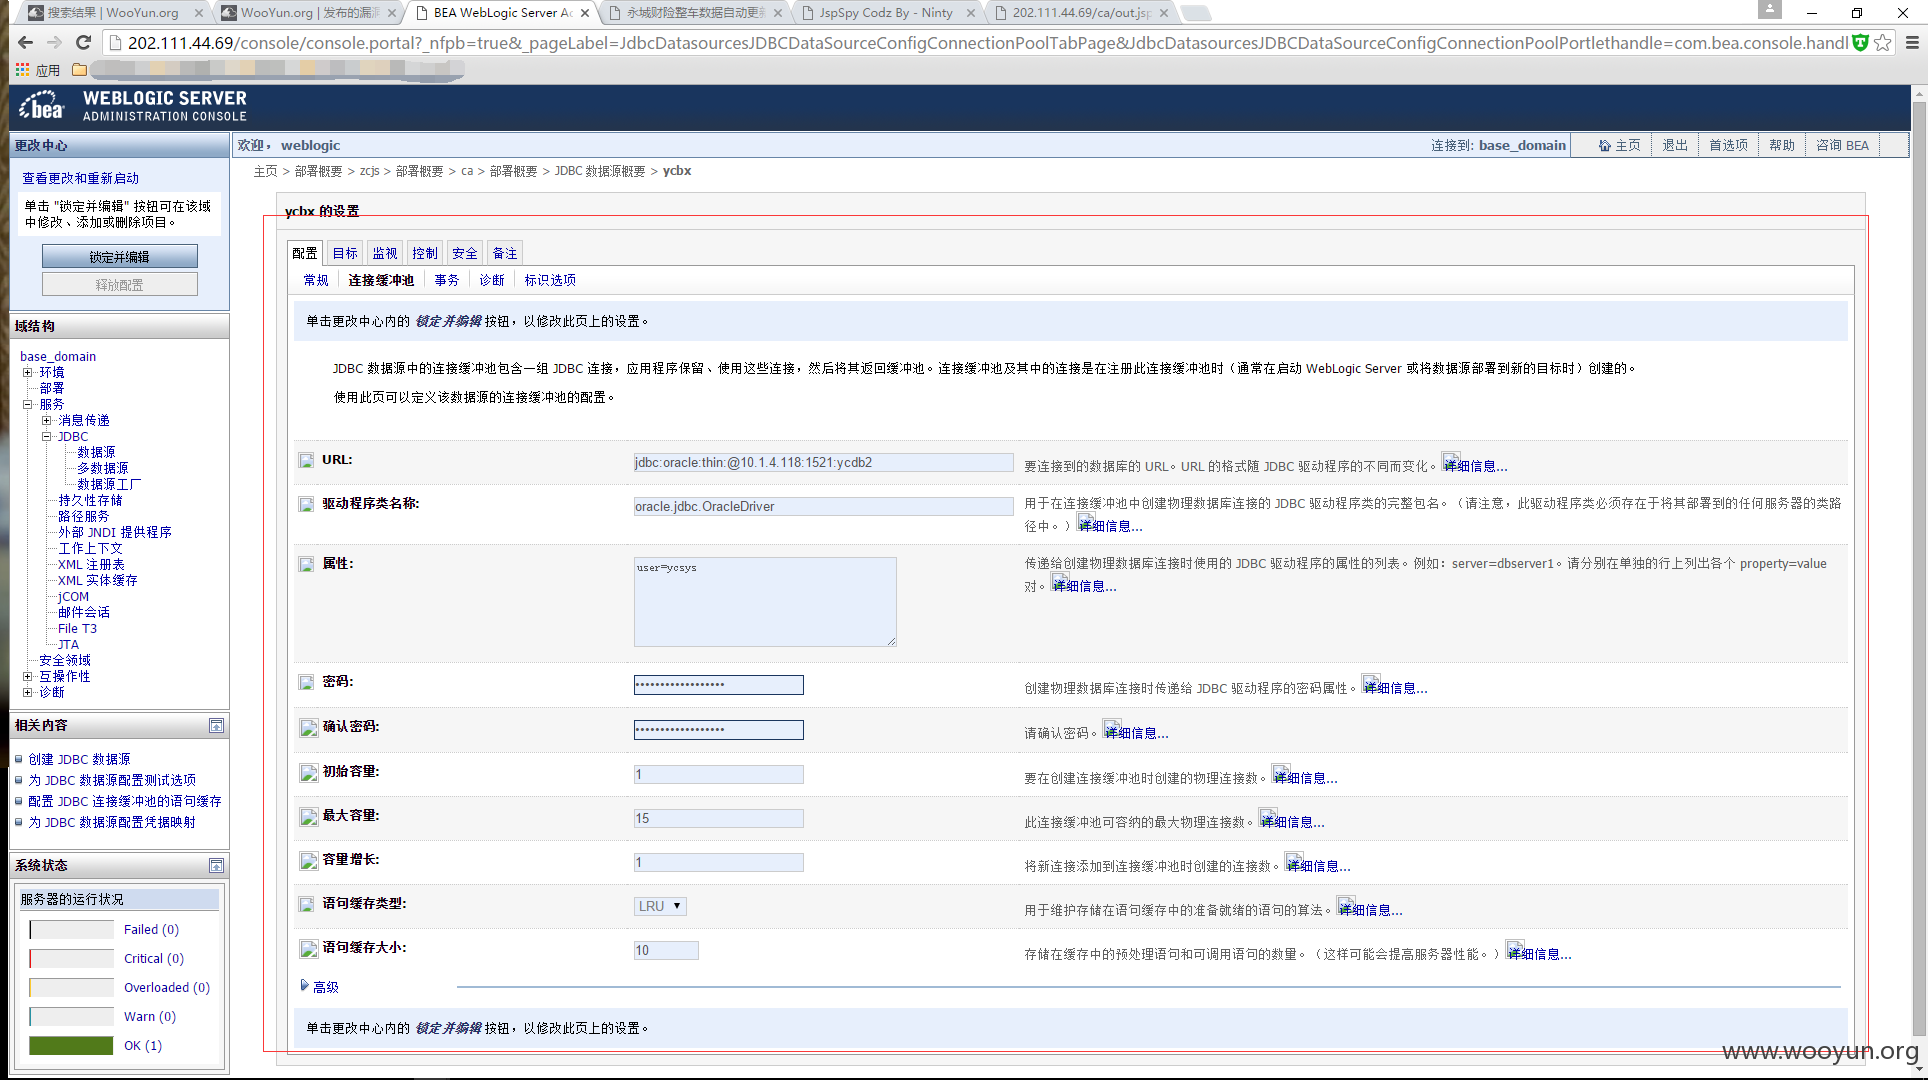Click the URL field restart-required icon
Image resolution: width=1928 pixels, height=1080 pixels.
tap(306, 460)
